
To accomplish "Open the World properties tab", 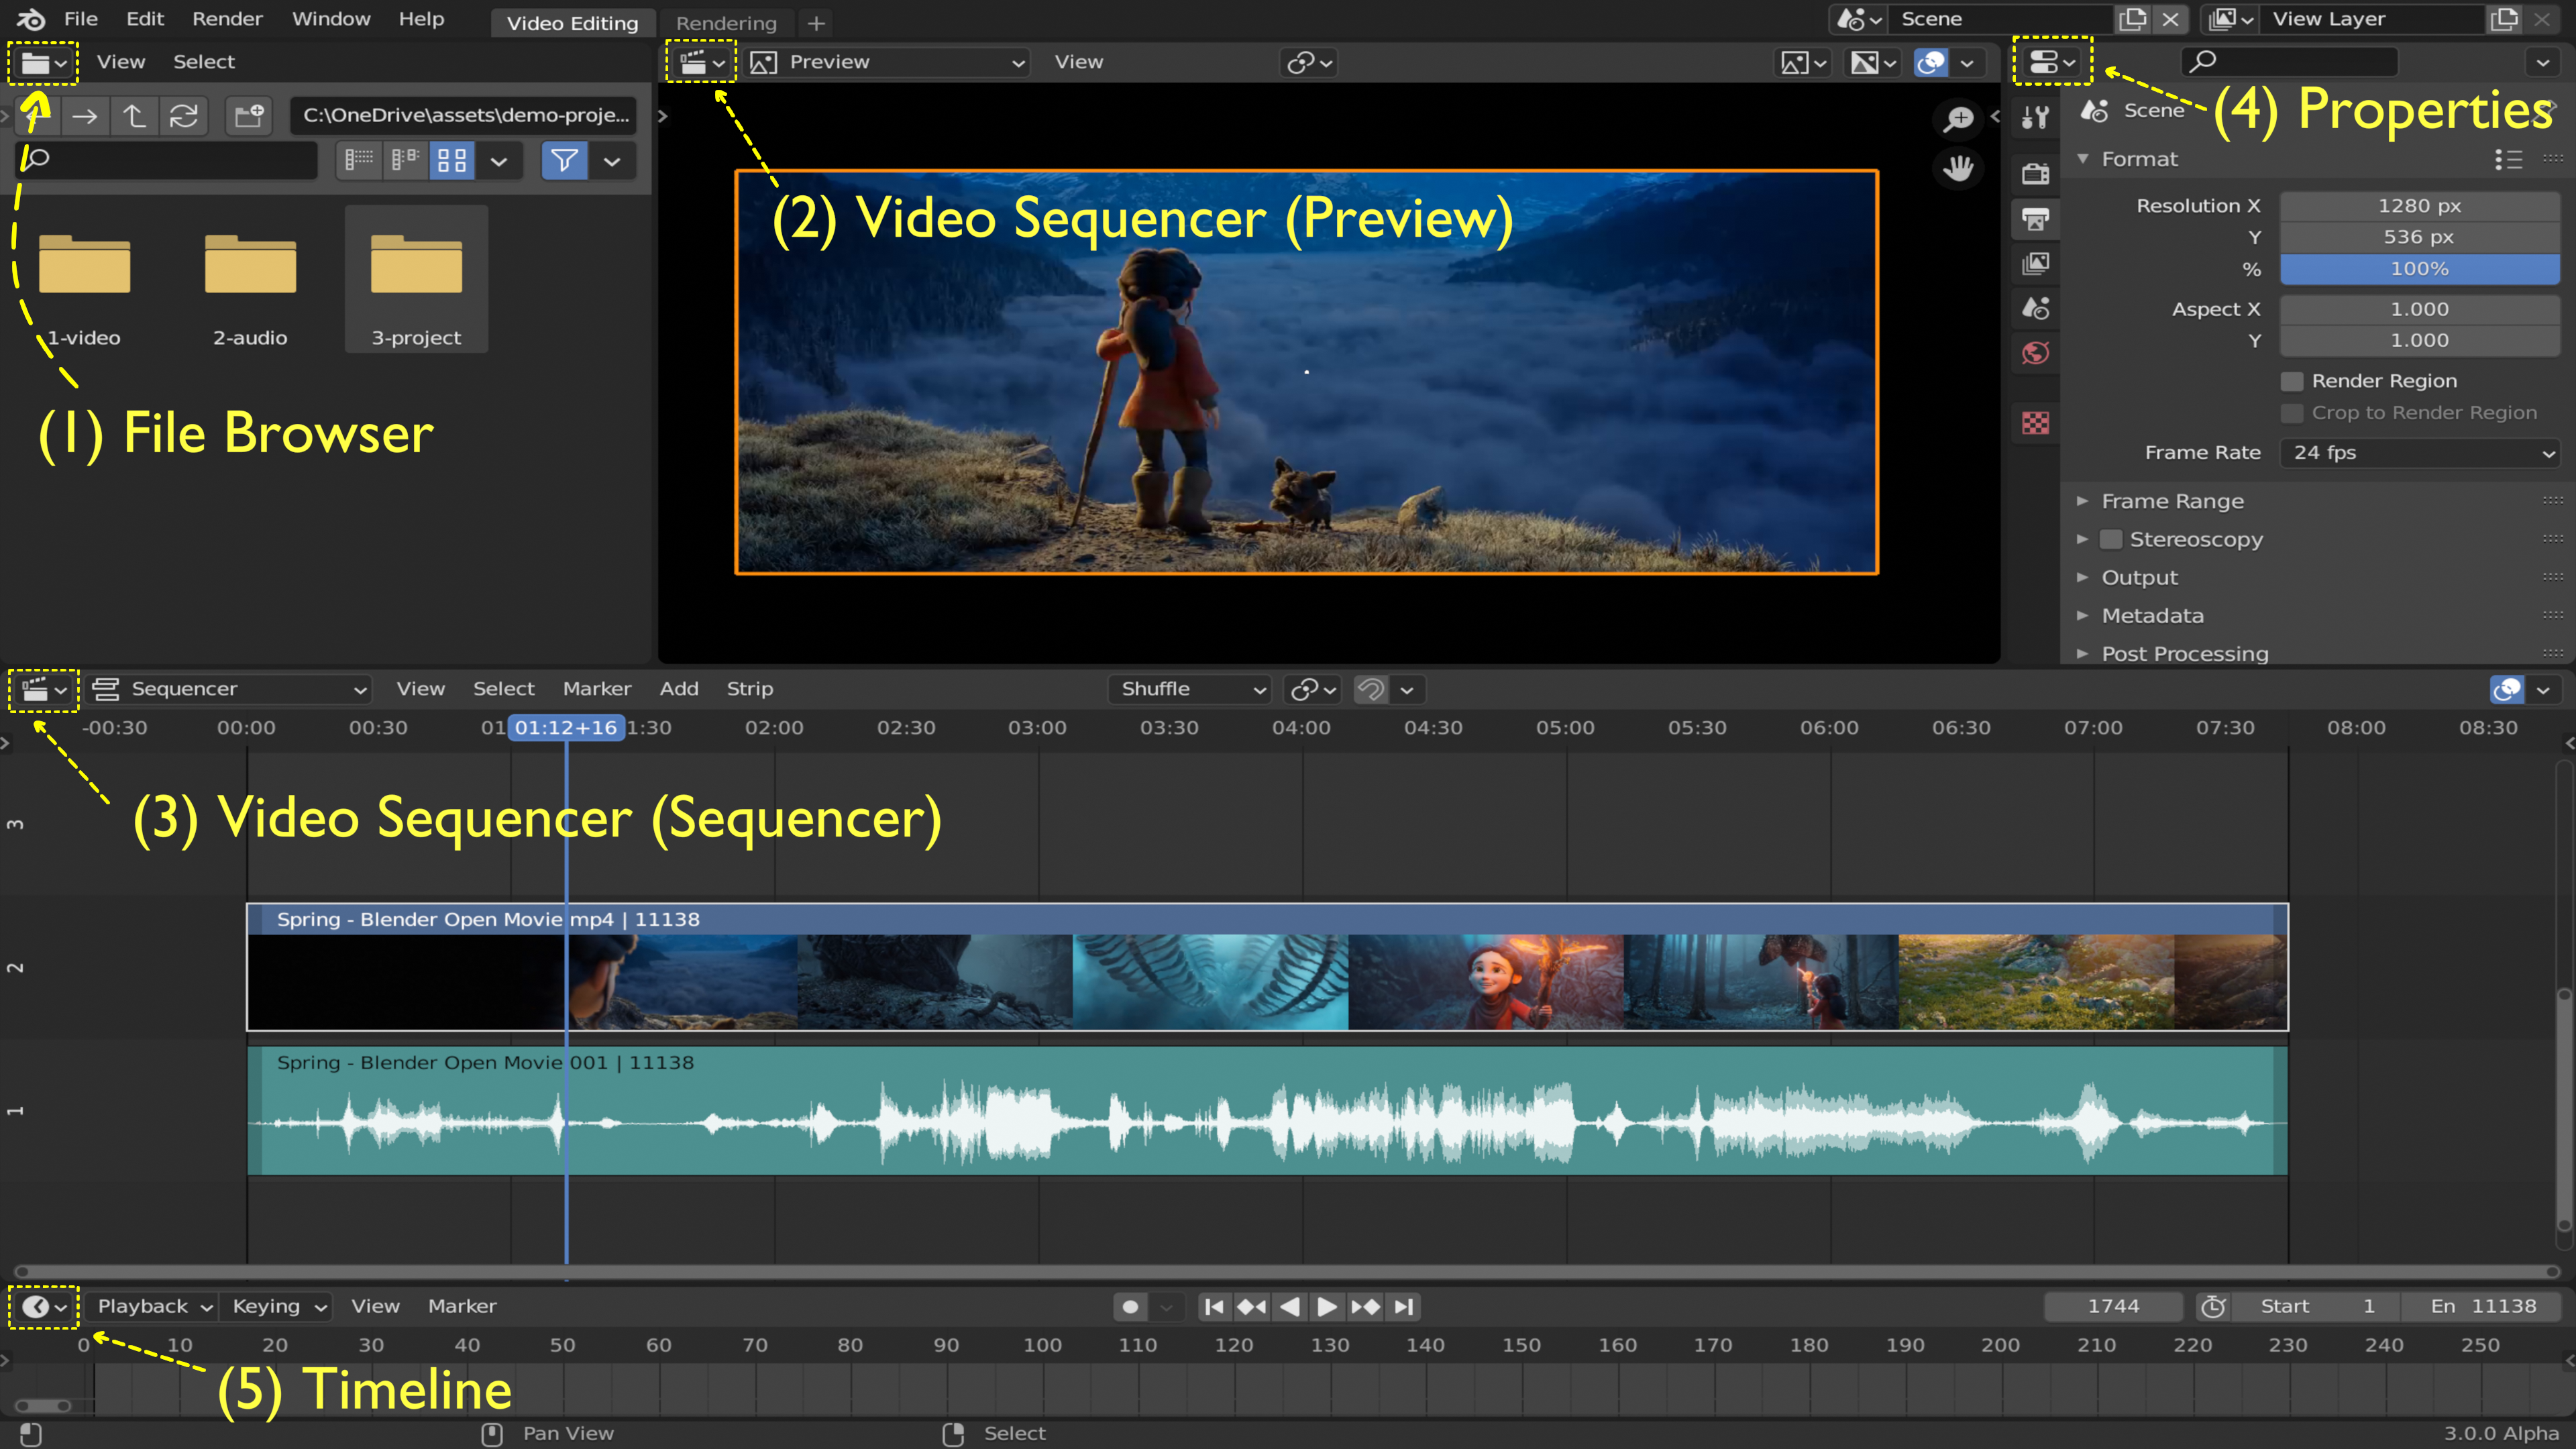I will (2035, 353).
